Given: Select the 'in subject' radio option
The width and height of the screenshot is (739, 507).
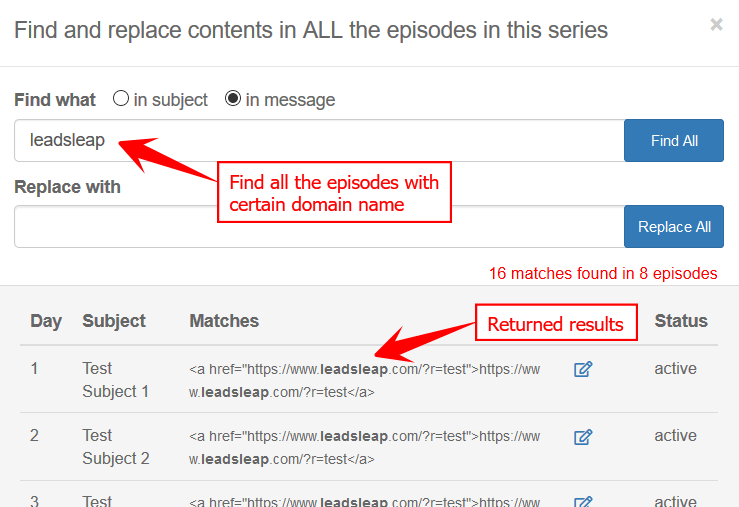Looking at the screenshot, I should coord(121,98).
